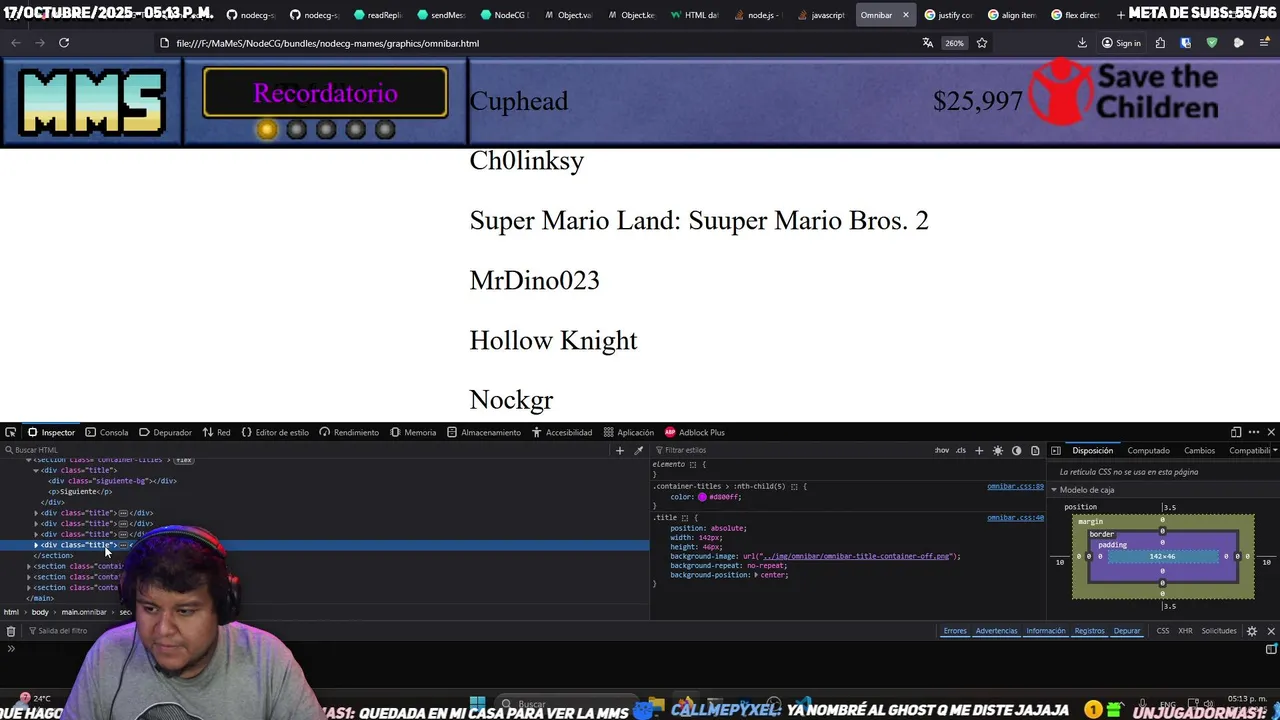The width and height of the screenshot is (1280, 720).
Task: Collapse the Modelo de caja section
Action: tap(1053, 490)
